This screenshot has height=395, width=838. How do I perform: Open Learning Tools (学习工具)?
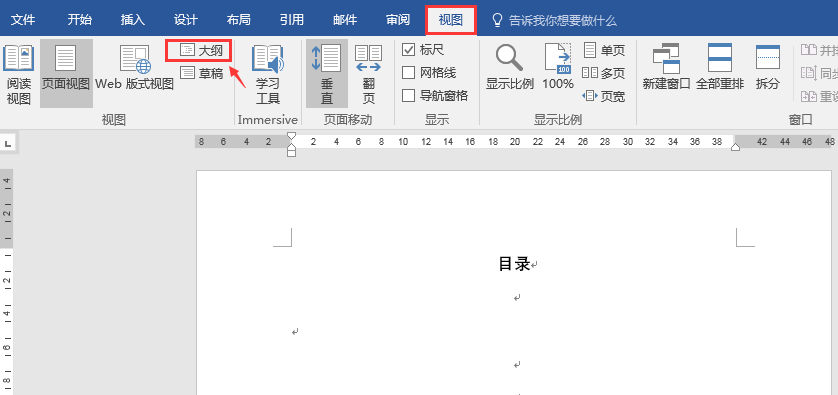268,74
